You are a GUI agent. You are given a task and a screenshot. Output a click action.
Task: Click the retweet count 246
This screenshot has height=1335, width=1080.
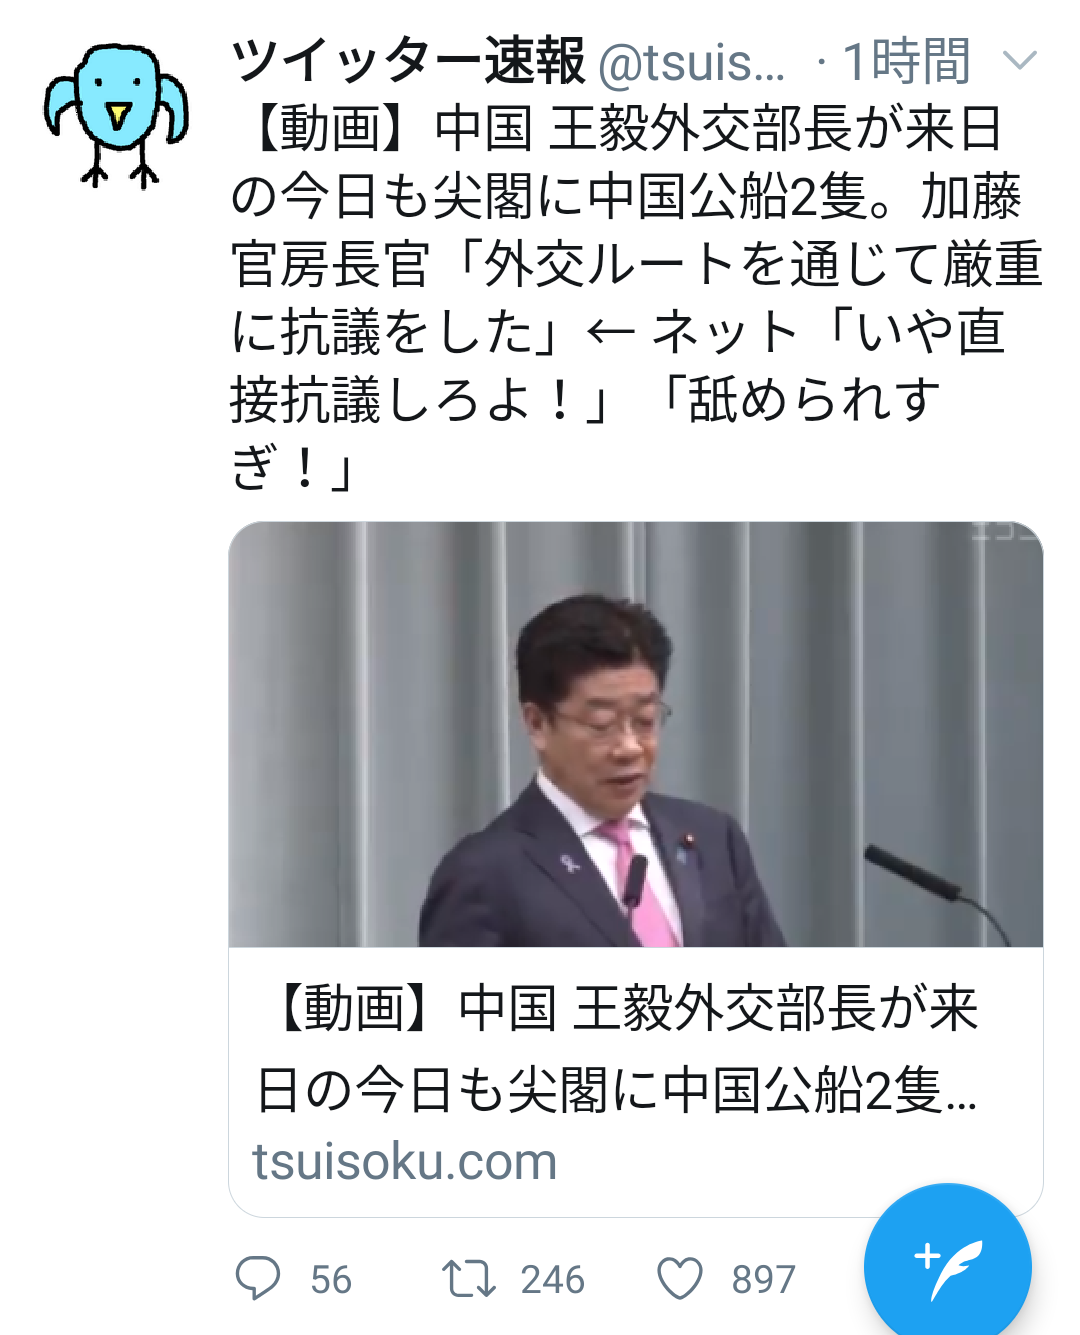(x=552, y=1280)
